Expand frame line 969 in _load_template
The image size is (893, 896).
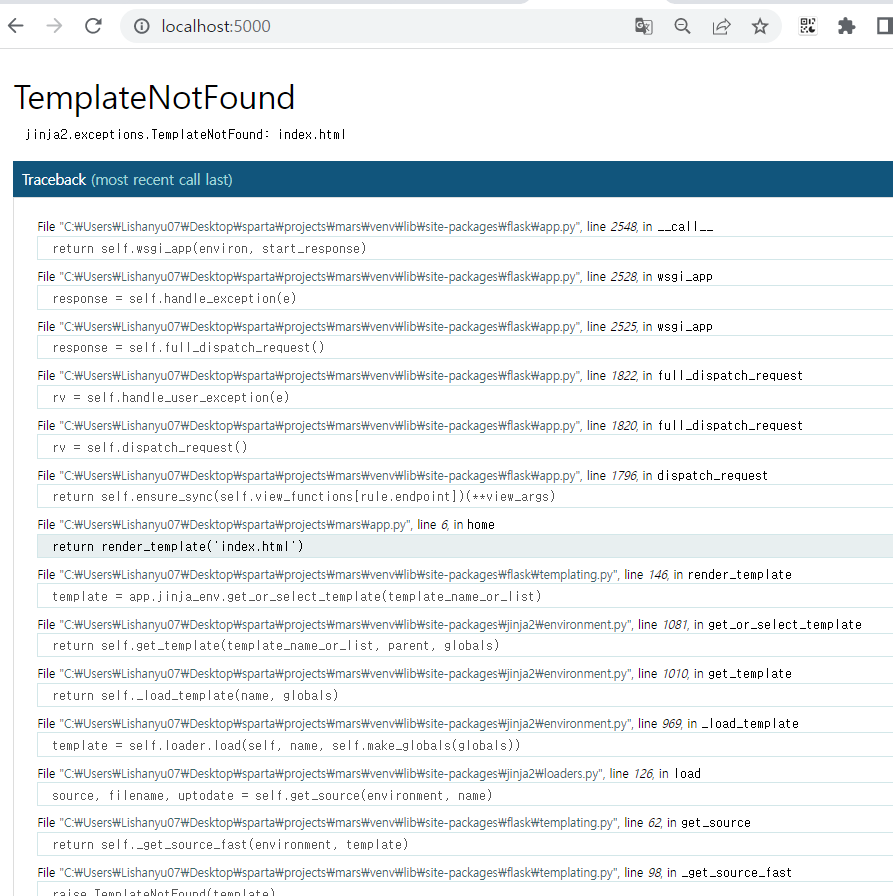pyautogui.click(x=418, y=724)
